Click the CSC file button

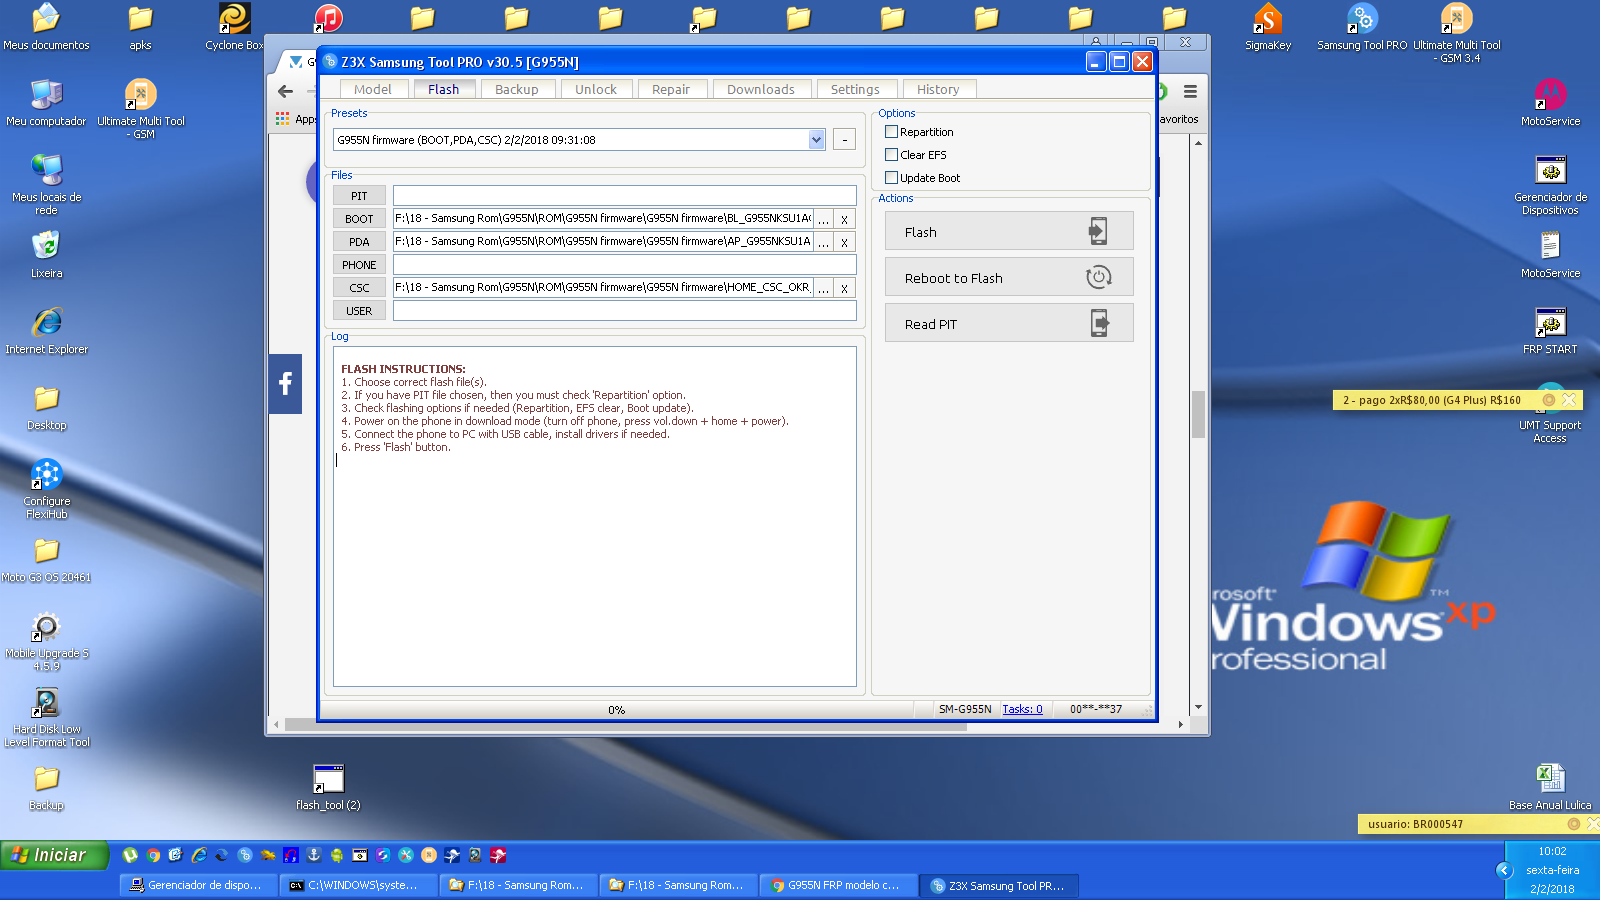click(359, 288)
